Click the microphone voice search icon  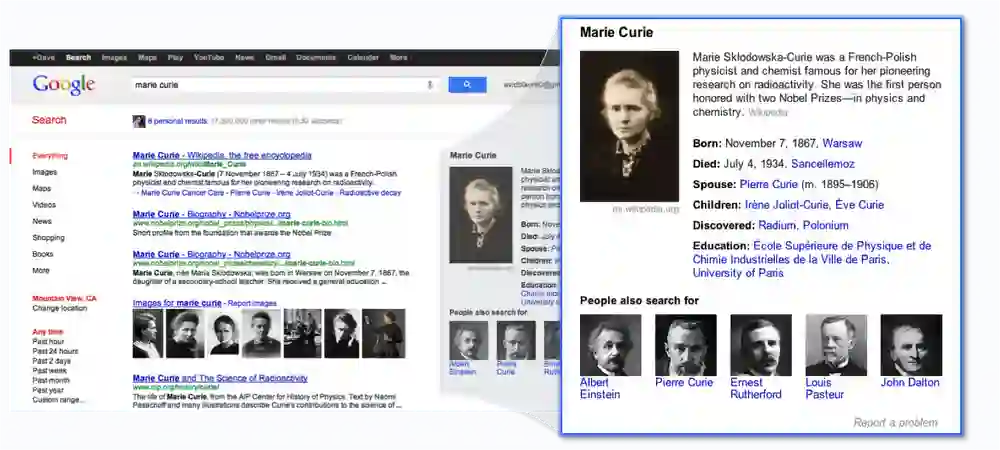point(430,85)
